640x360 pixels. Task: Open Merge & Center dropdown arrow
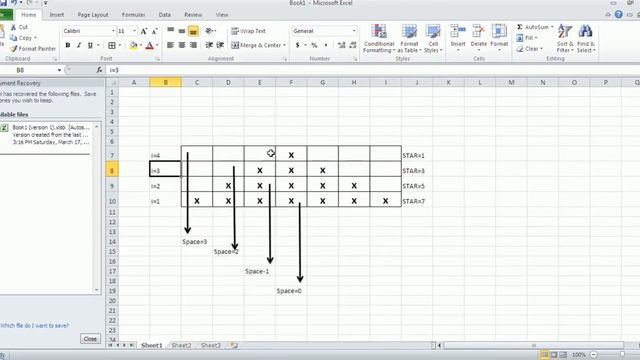click(284, 45)
